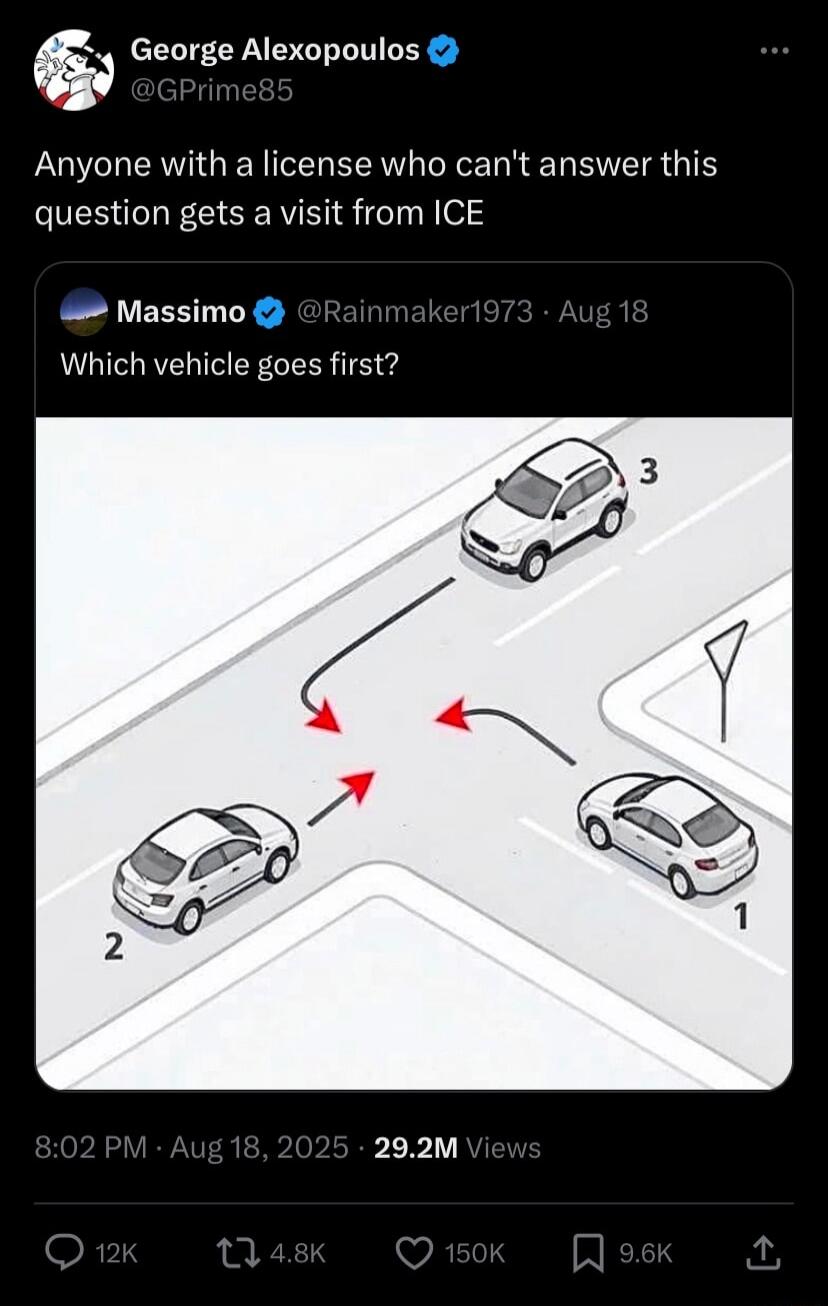Open the George Alexopoulos display name
828x1306 pixels.
tap(275, 49)
